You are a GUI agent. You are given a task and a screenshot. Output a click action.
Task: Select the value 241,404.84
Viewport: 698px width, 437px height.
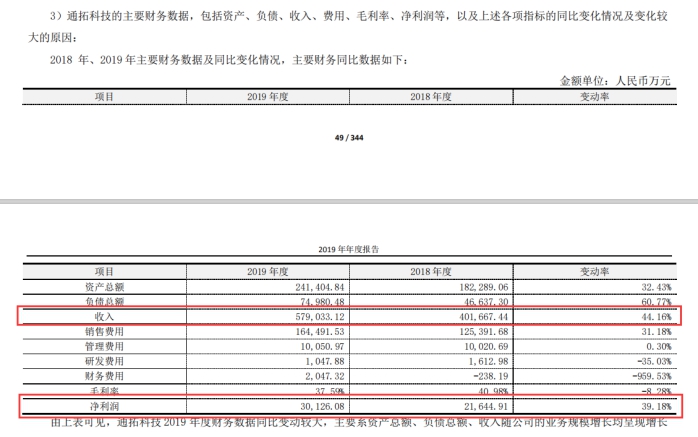[320, 287]
